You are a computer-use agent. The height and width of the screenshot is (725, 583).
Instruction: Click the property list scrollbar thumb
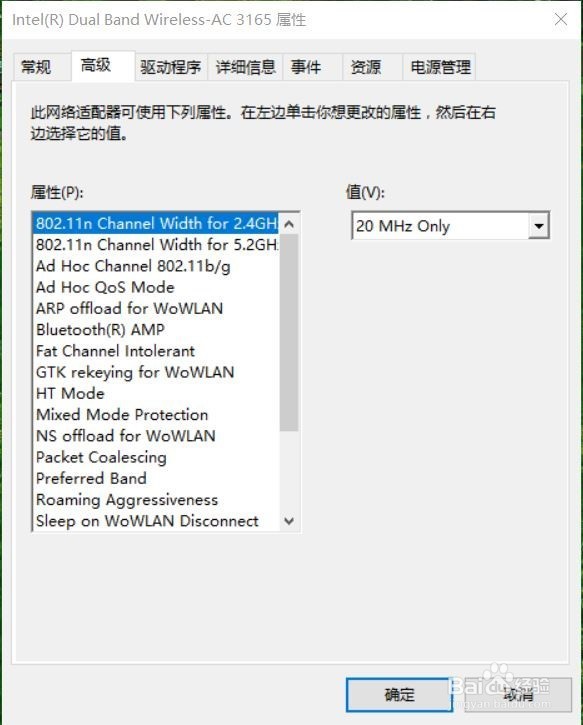click(289, 332)
